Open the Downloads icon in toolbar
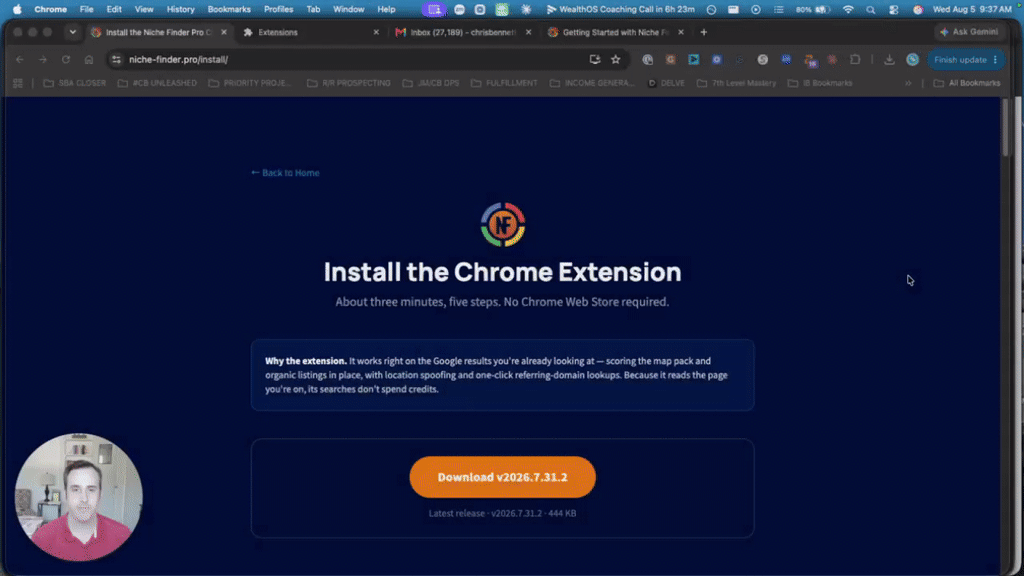 889,59
